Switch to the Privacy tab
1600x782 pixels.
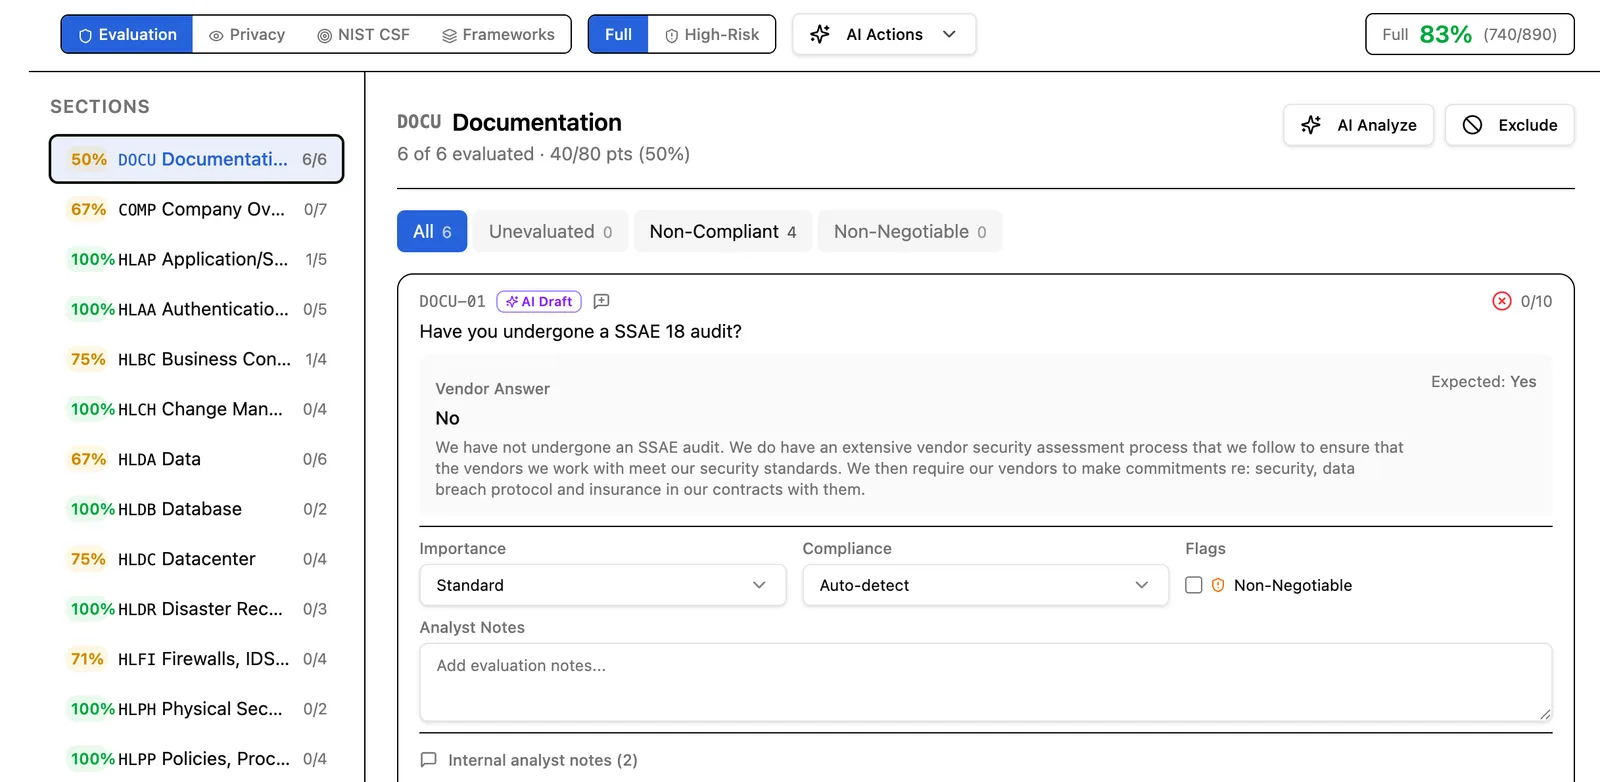247,34
